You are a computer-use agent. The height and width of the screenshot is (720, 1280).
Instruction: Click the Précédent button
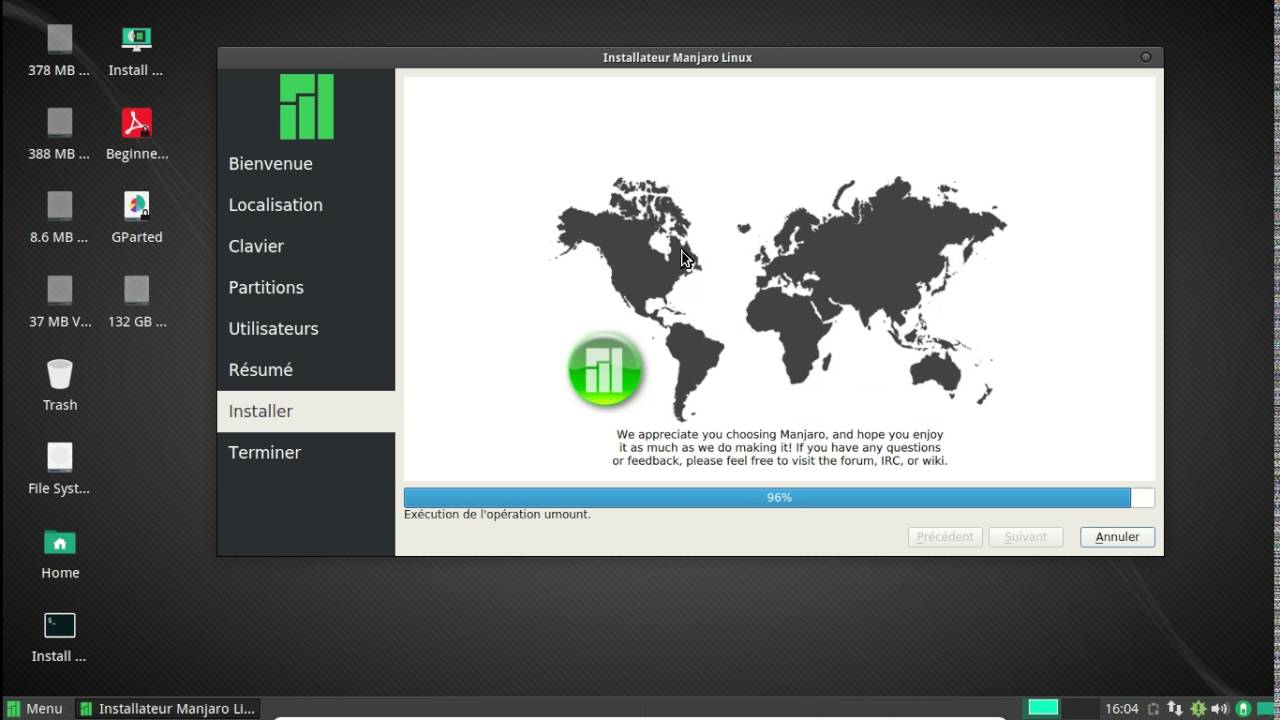point(945,537)
